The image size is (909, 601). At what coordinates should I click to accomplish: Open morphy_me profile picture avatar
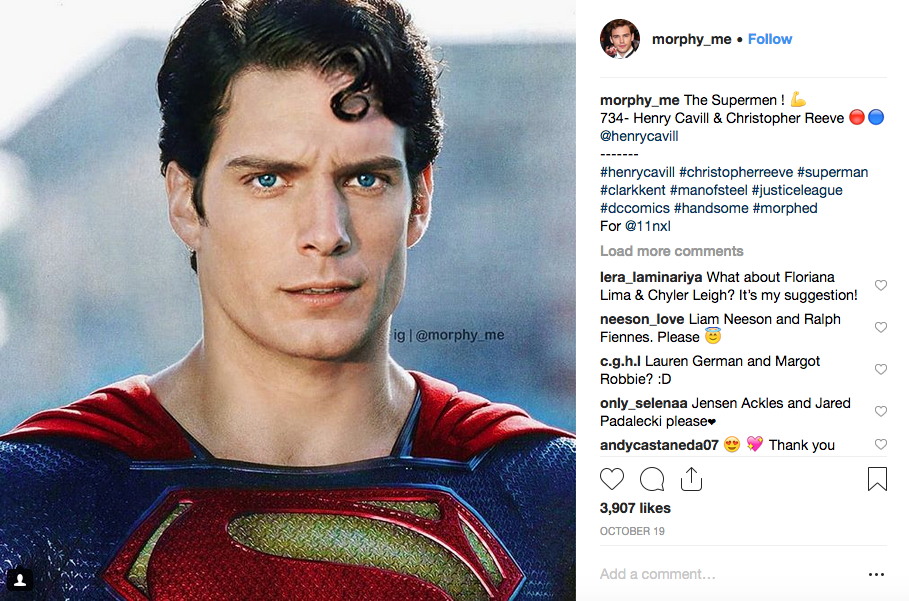[620, 39]
